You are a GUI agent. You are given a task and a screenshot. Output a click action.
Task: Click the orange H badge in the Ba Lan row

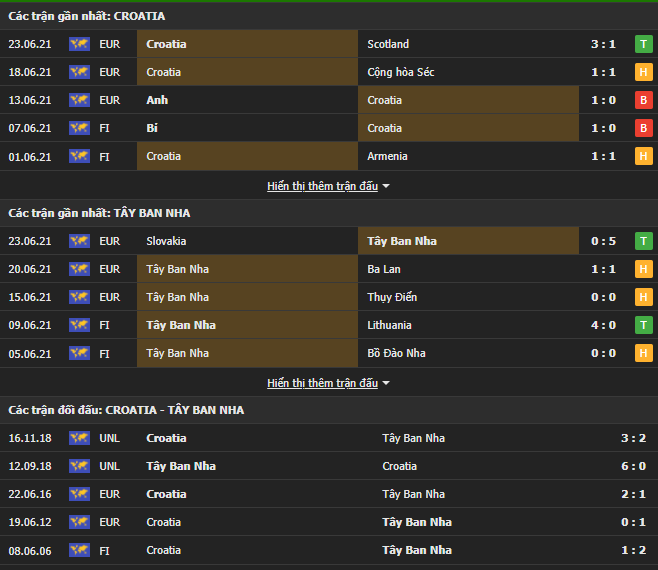click(643, 269)
